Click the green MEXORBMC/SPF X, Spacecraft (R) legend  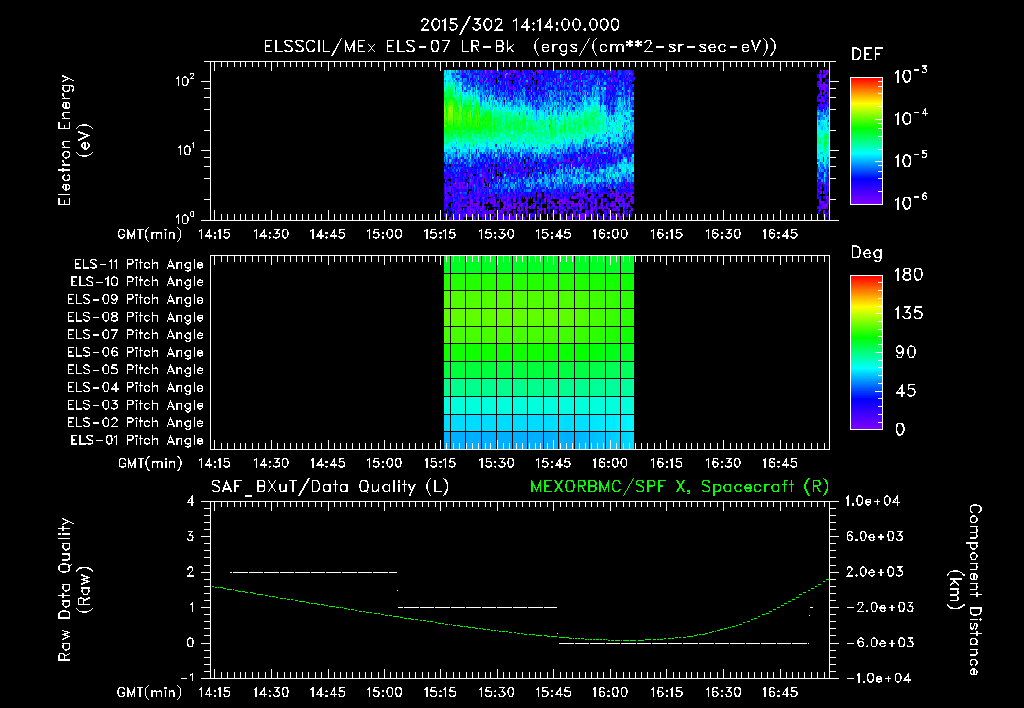(x=679, y=487)
